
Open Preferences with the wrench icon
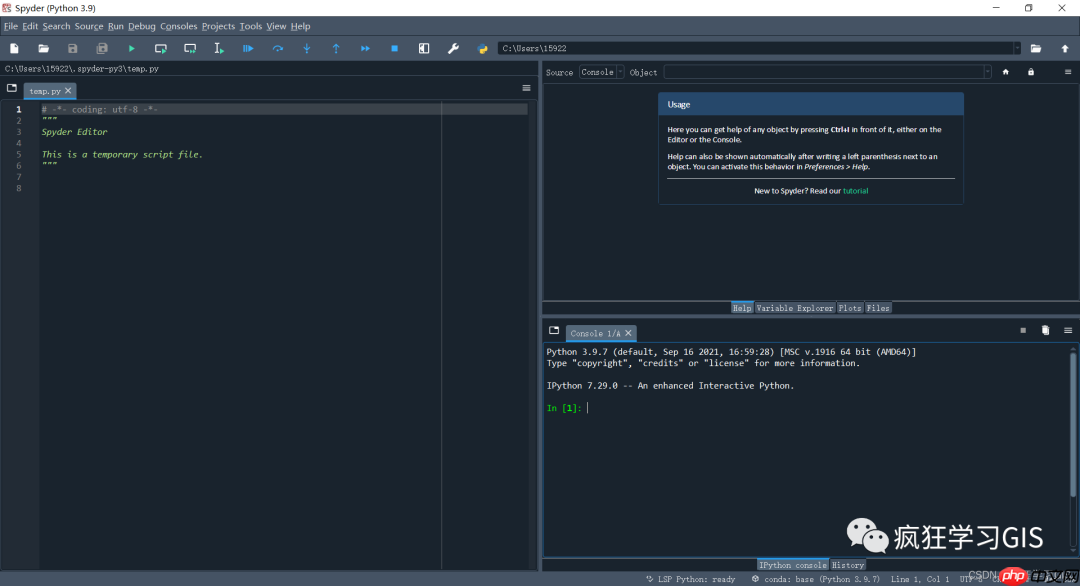pos(453,48)
